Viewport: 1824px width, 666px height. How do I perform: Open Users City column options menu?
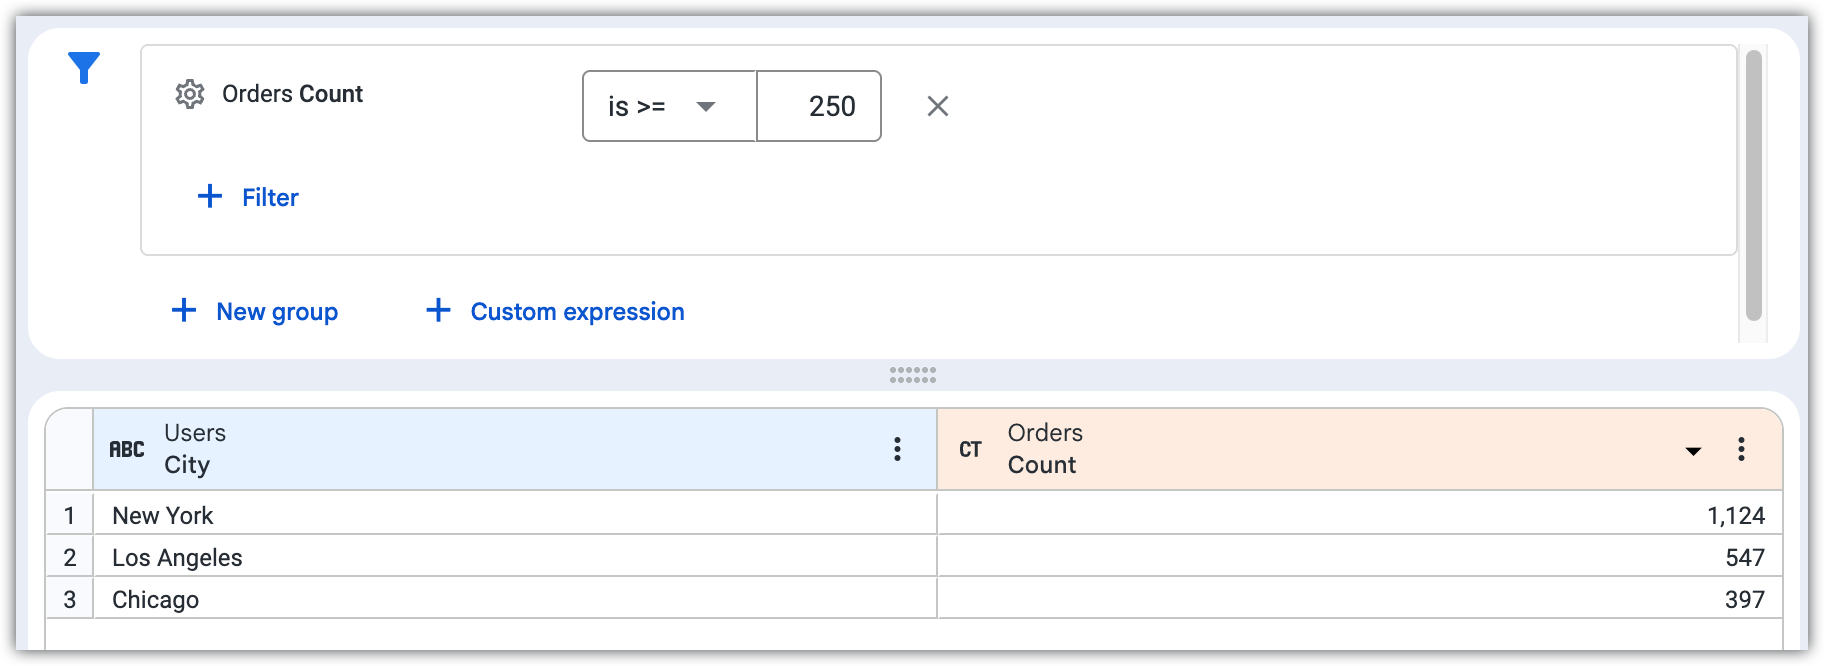[x=897, y=449]
